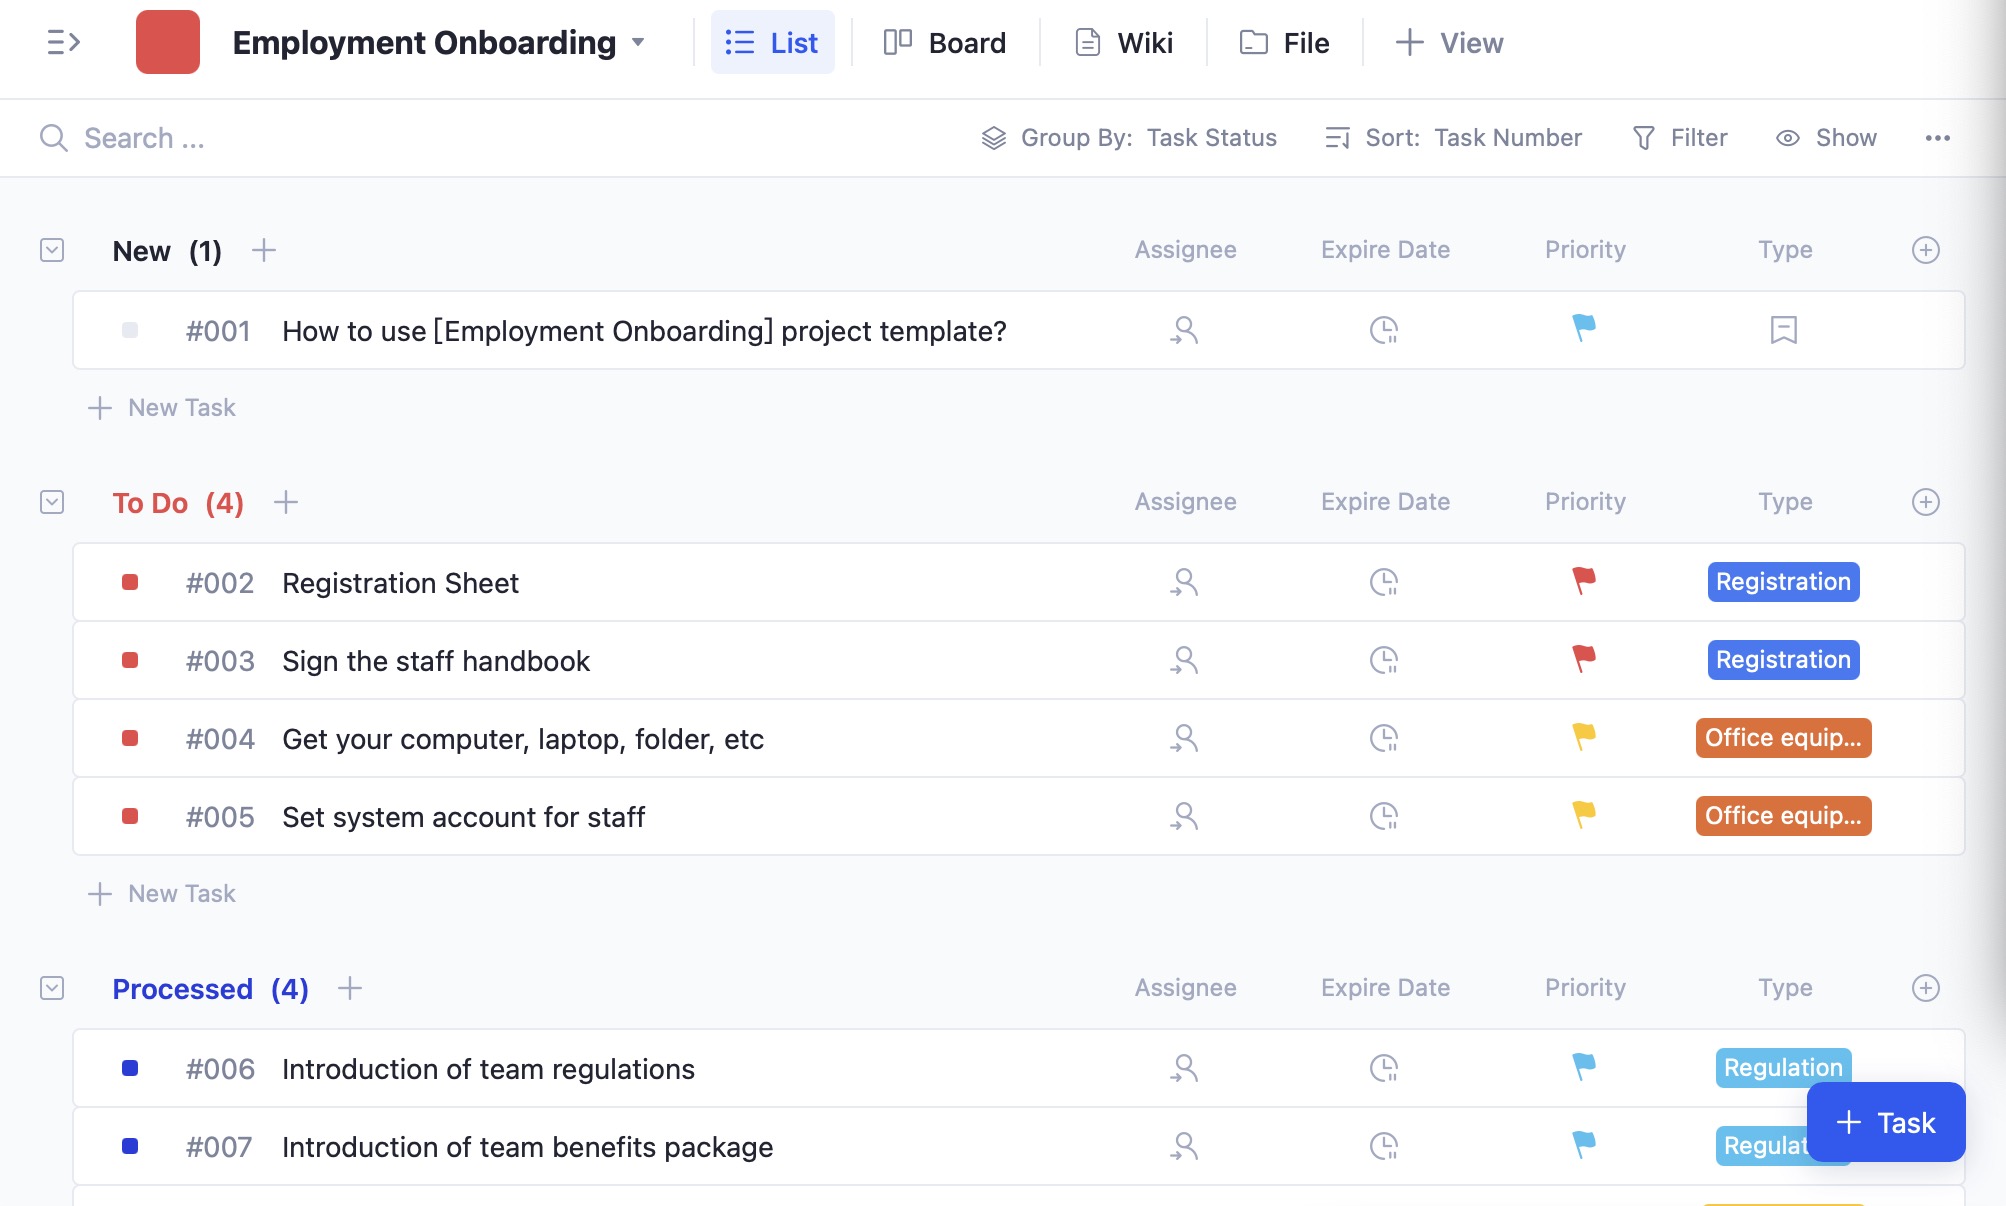This screenshot has height=1206, width=2006.
Task: Click New Task under the To Do group
Action: (x=162, y=893)
